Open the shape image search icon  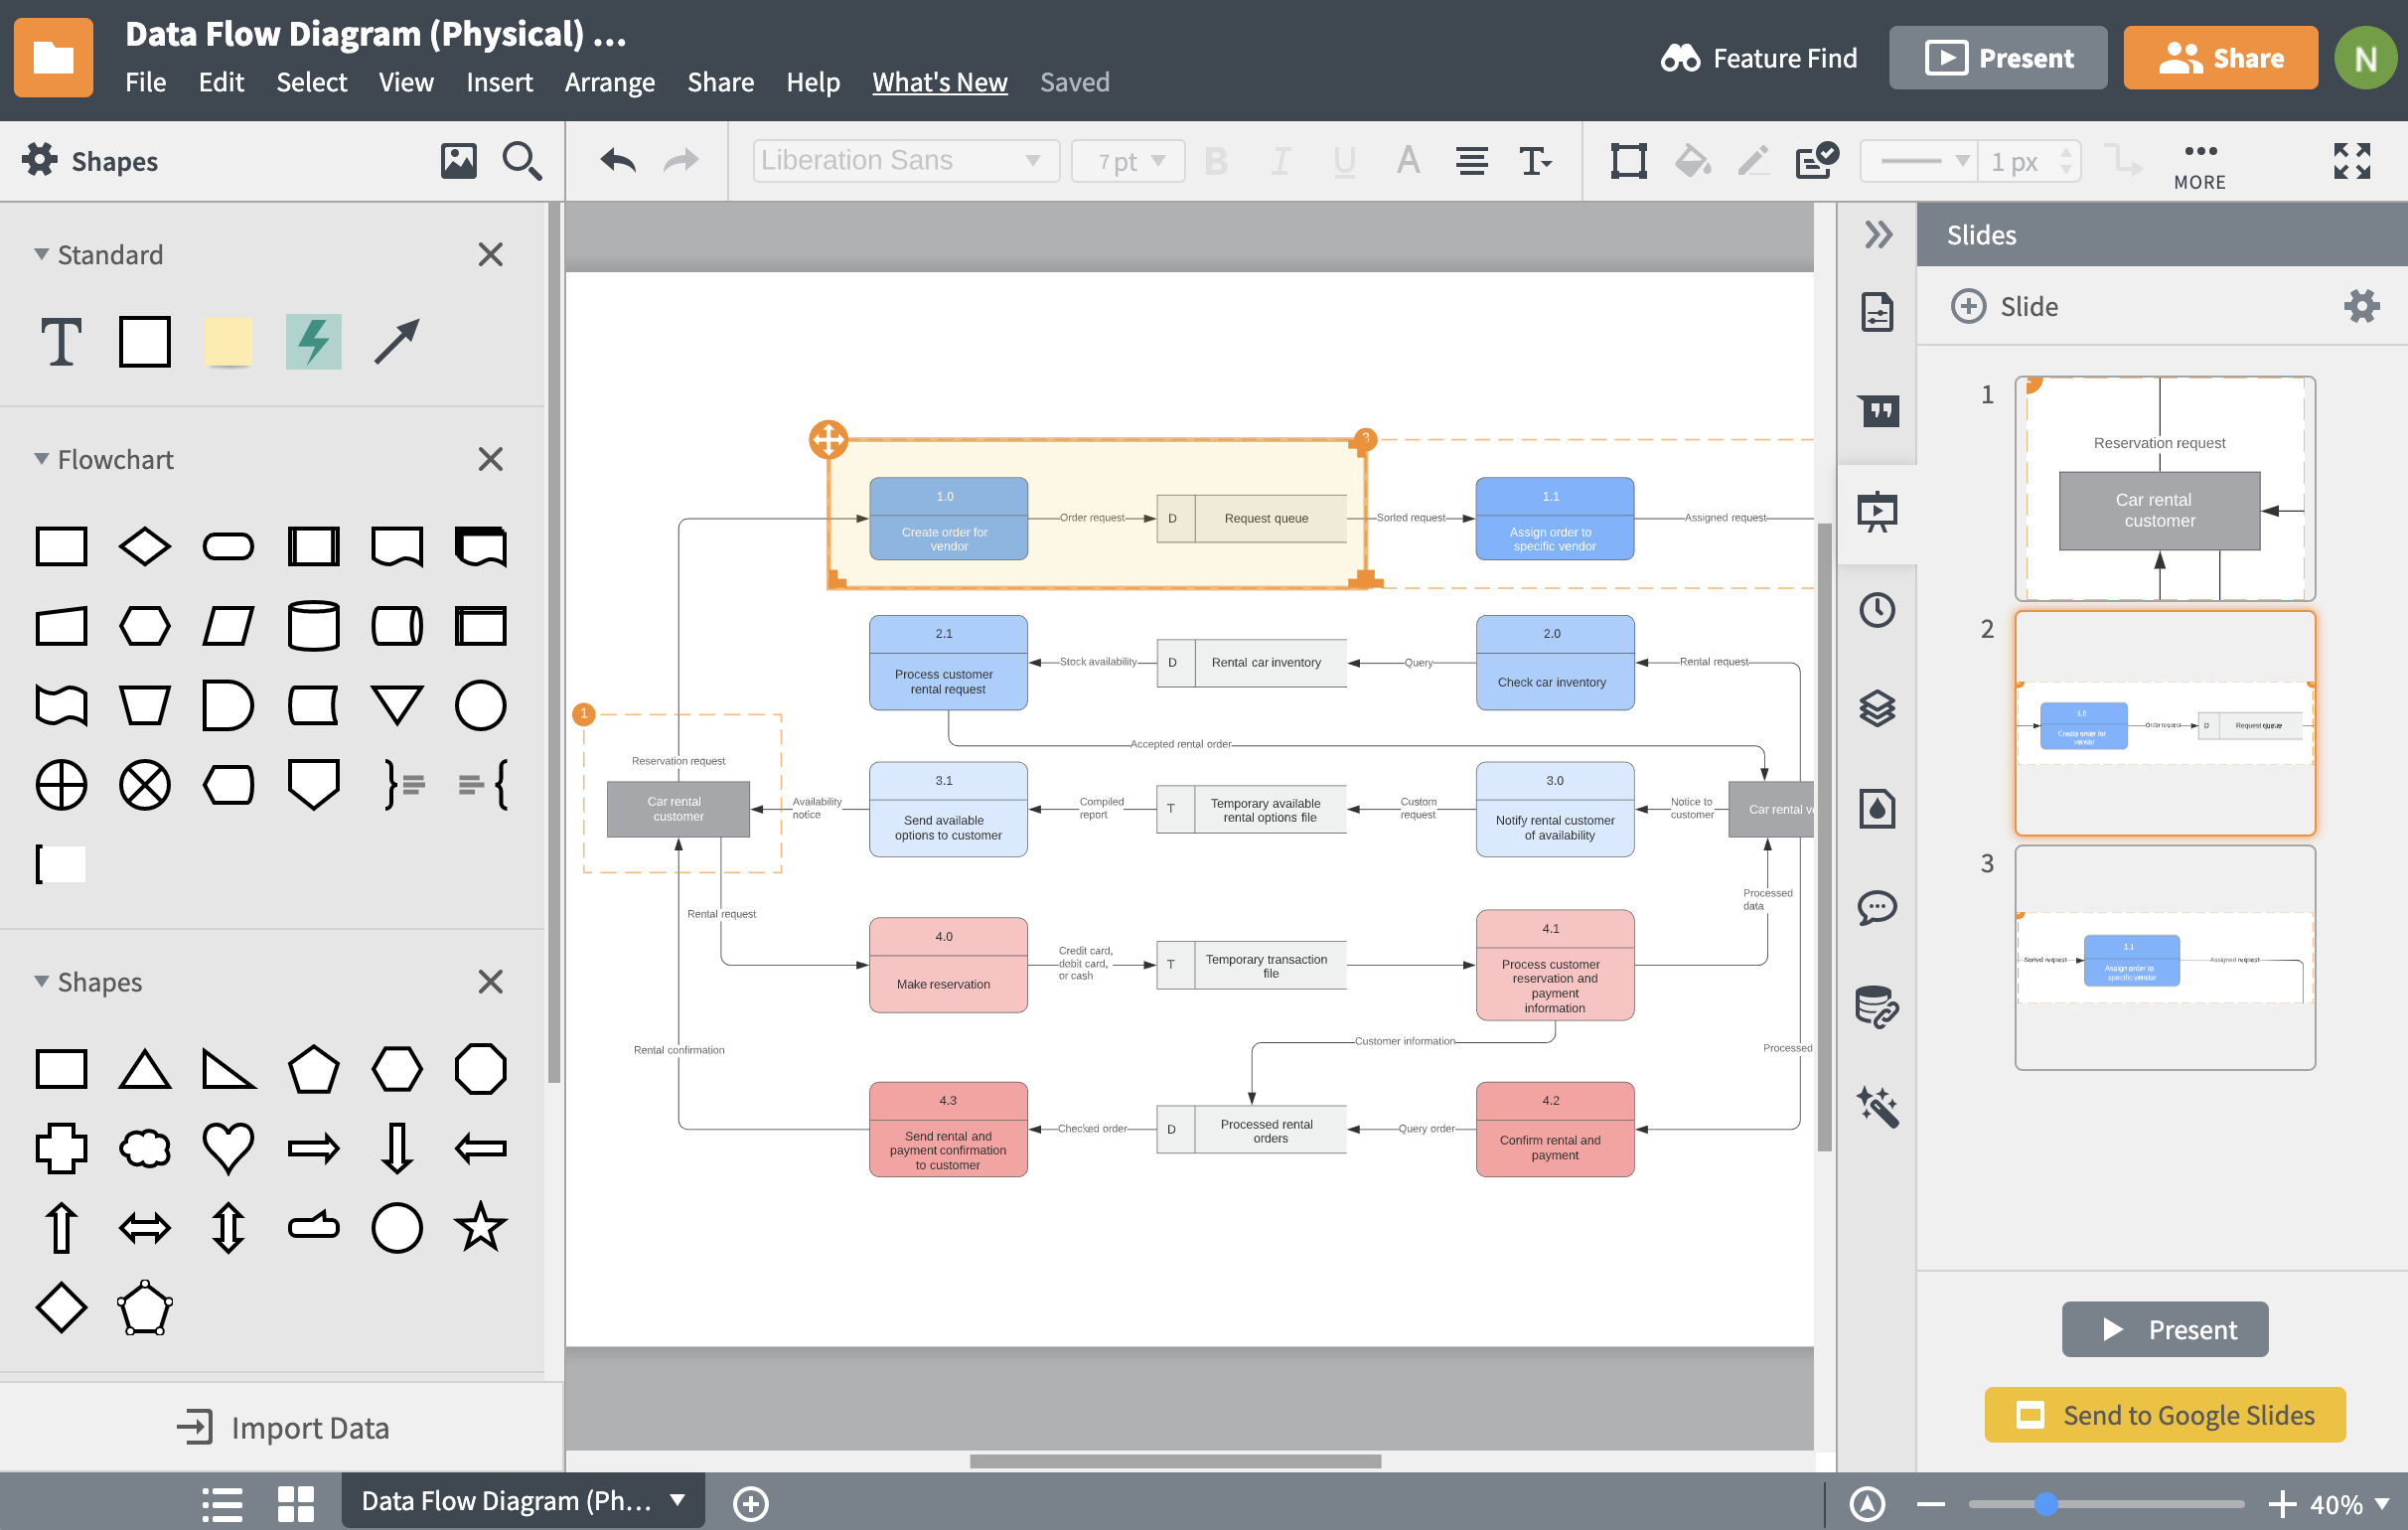pyautogui.click(x=458, y=160)
